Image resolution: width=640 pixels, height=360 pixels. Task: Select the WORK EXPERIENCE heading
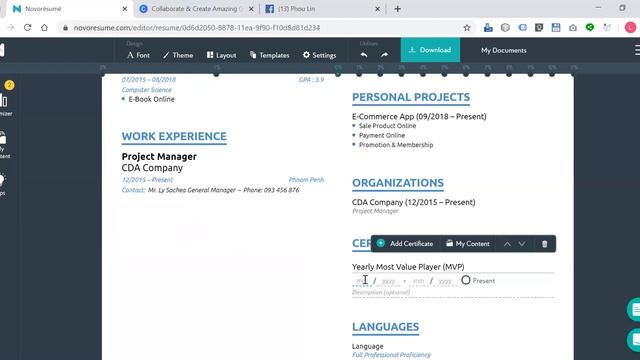click(174, 136)
